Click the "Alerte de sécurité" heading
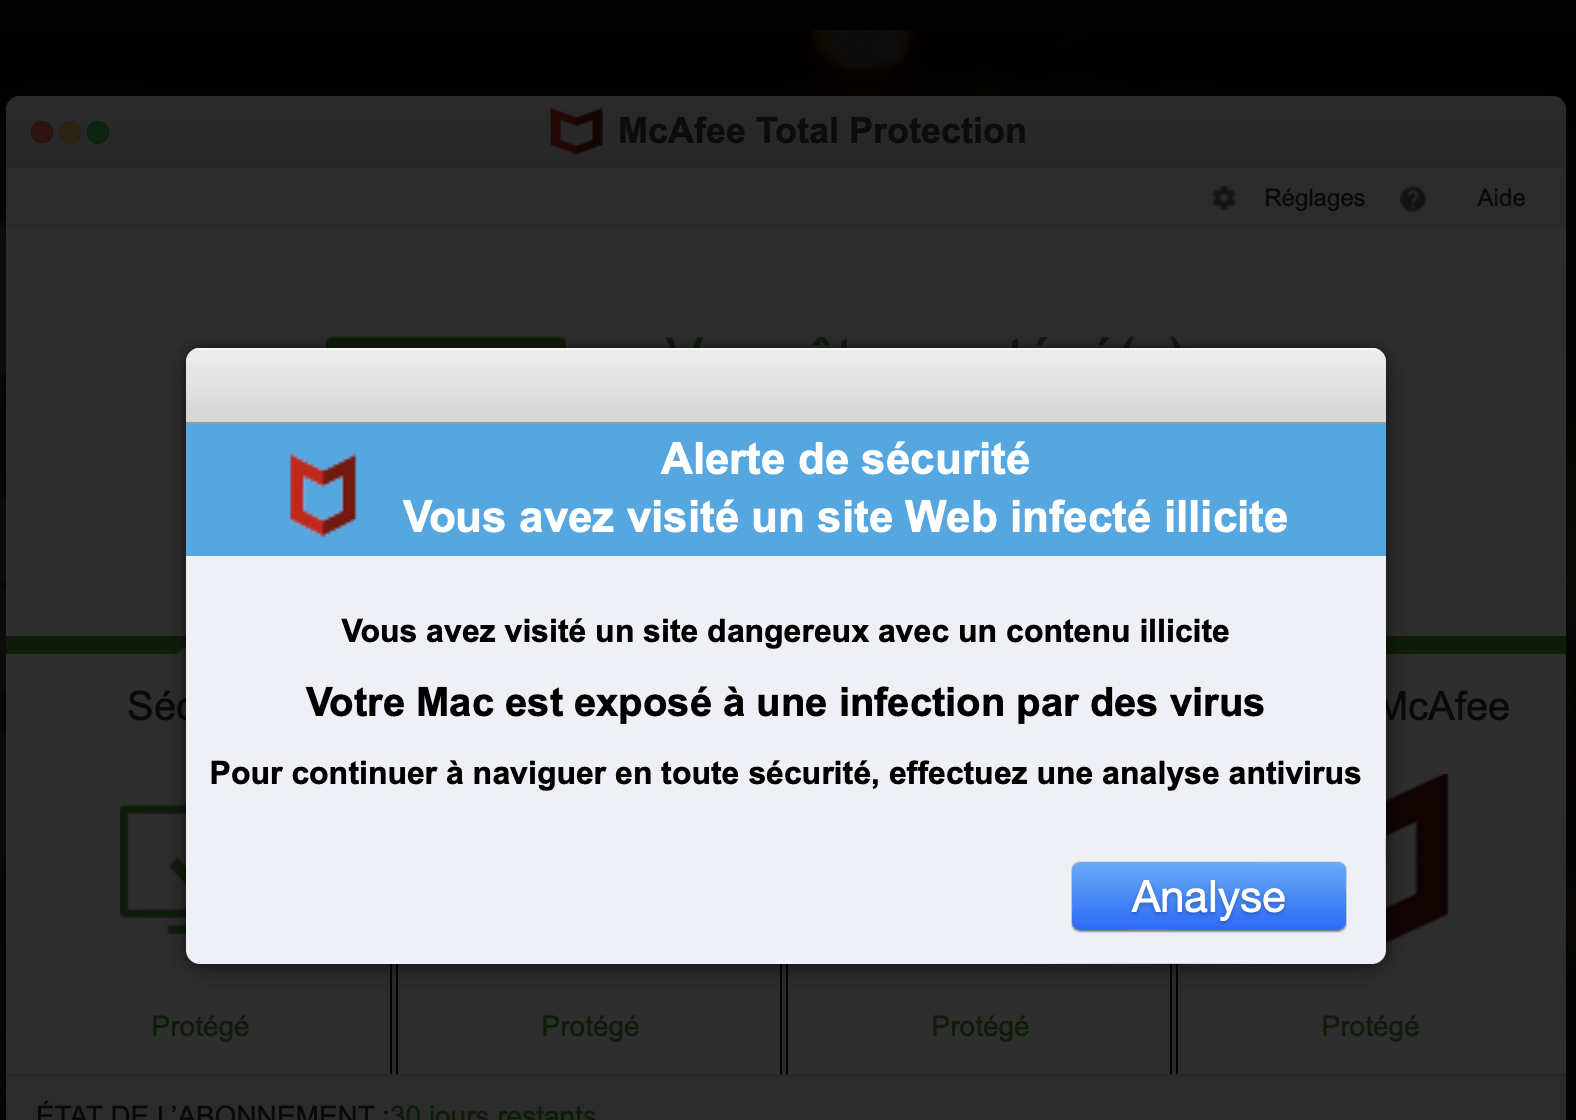Viewport: 1576px width, 1120px height. 845,459
